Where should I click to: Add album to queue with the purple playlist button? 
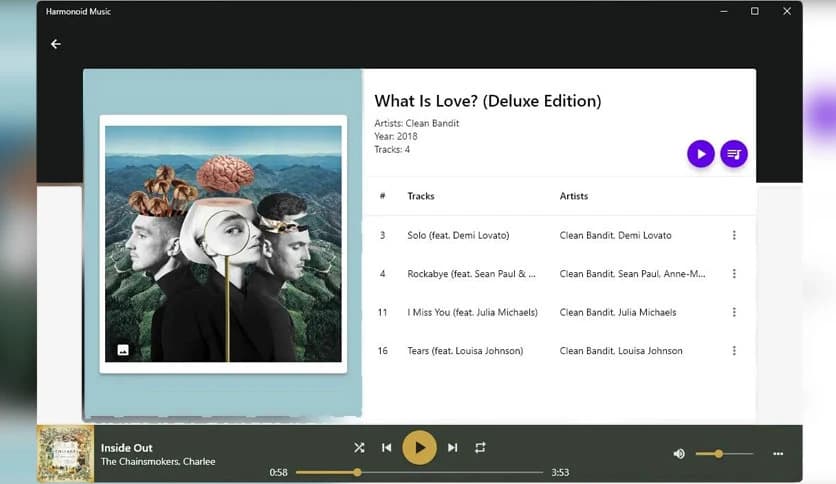(734, 154)
